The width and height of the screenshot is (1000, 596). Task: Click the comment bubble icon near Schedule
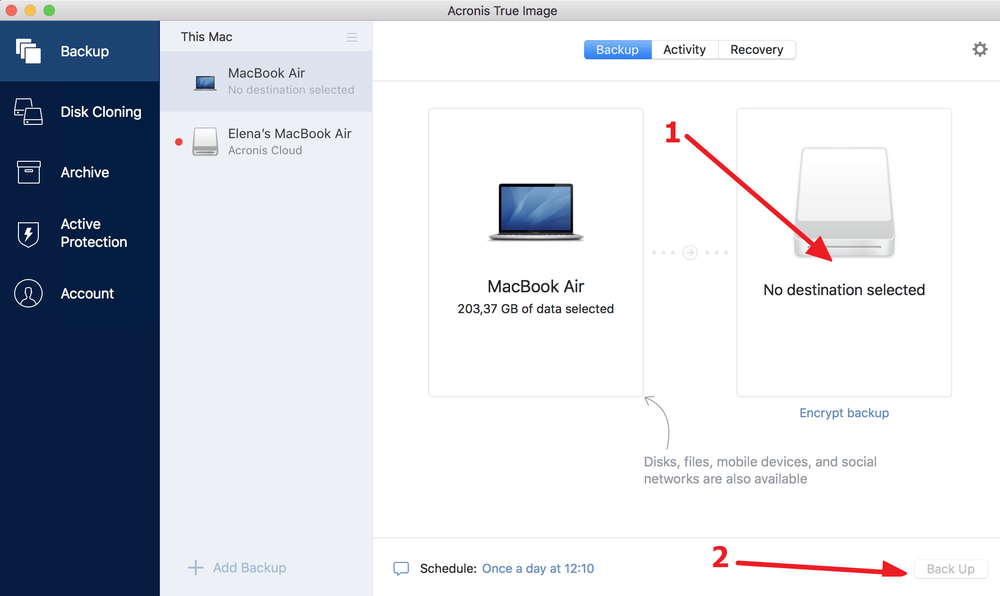401,568
